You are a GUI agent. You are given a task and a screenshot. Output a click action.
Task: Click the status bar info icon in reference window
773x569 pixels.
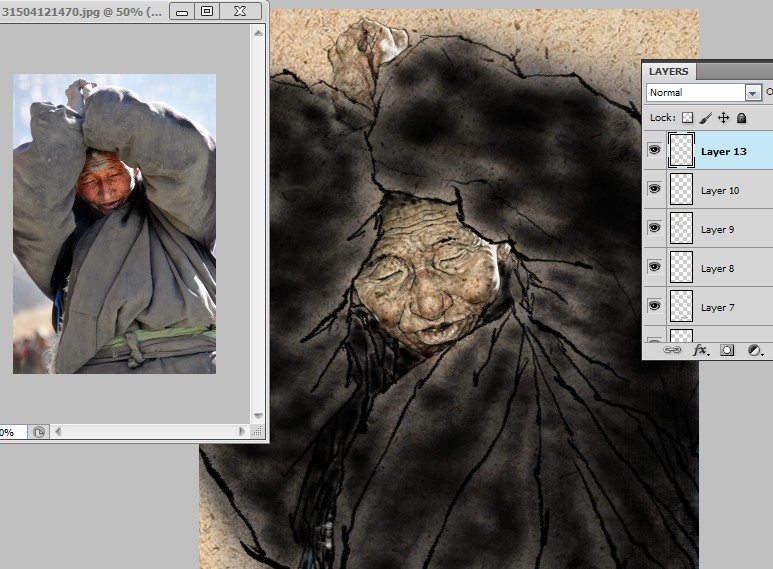pos(38,432)
